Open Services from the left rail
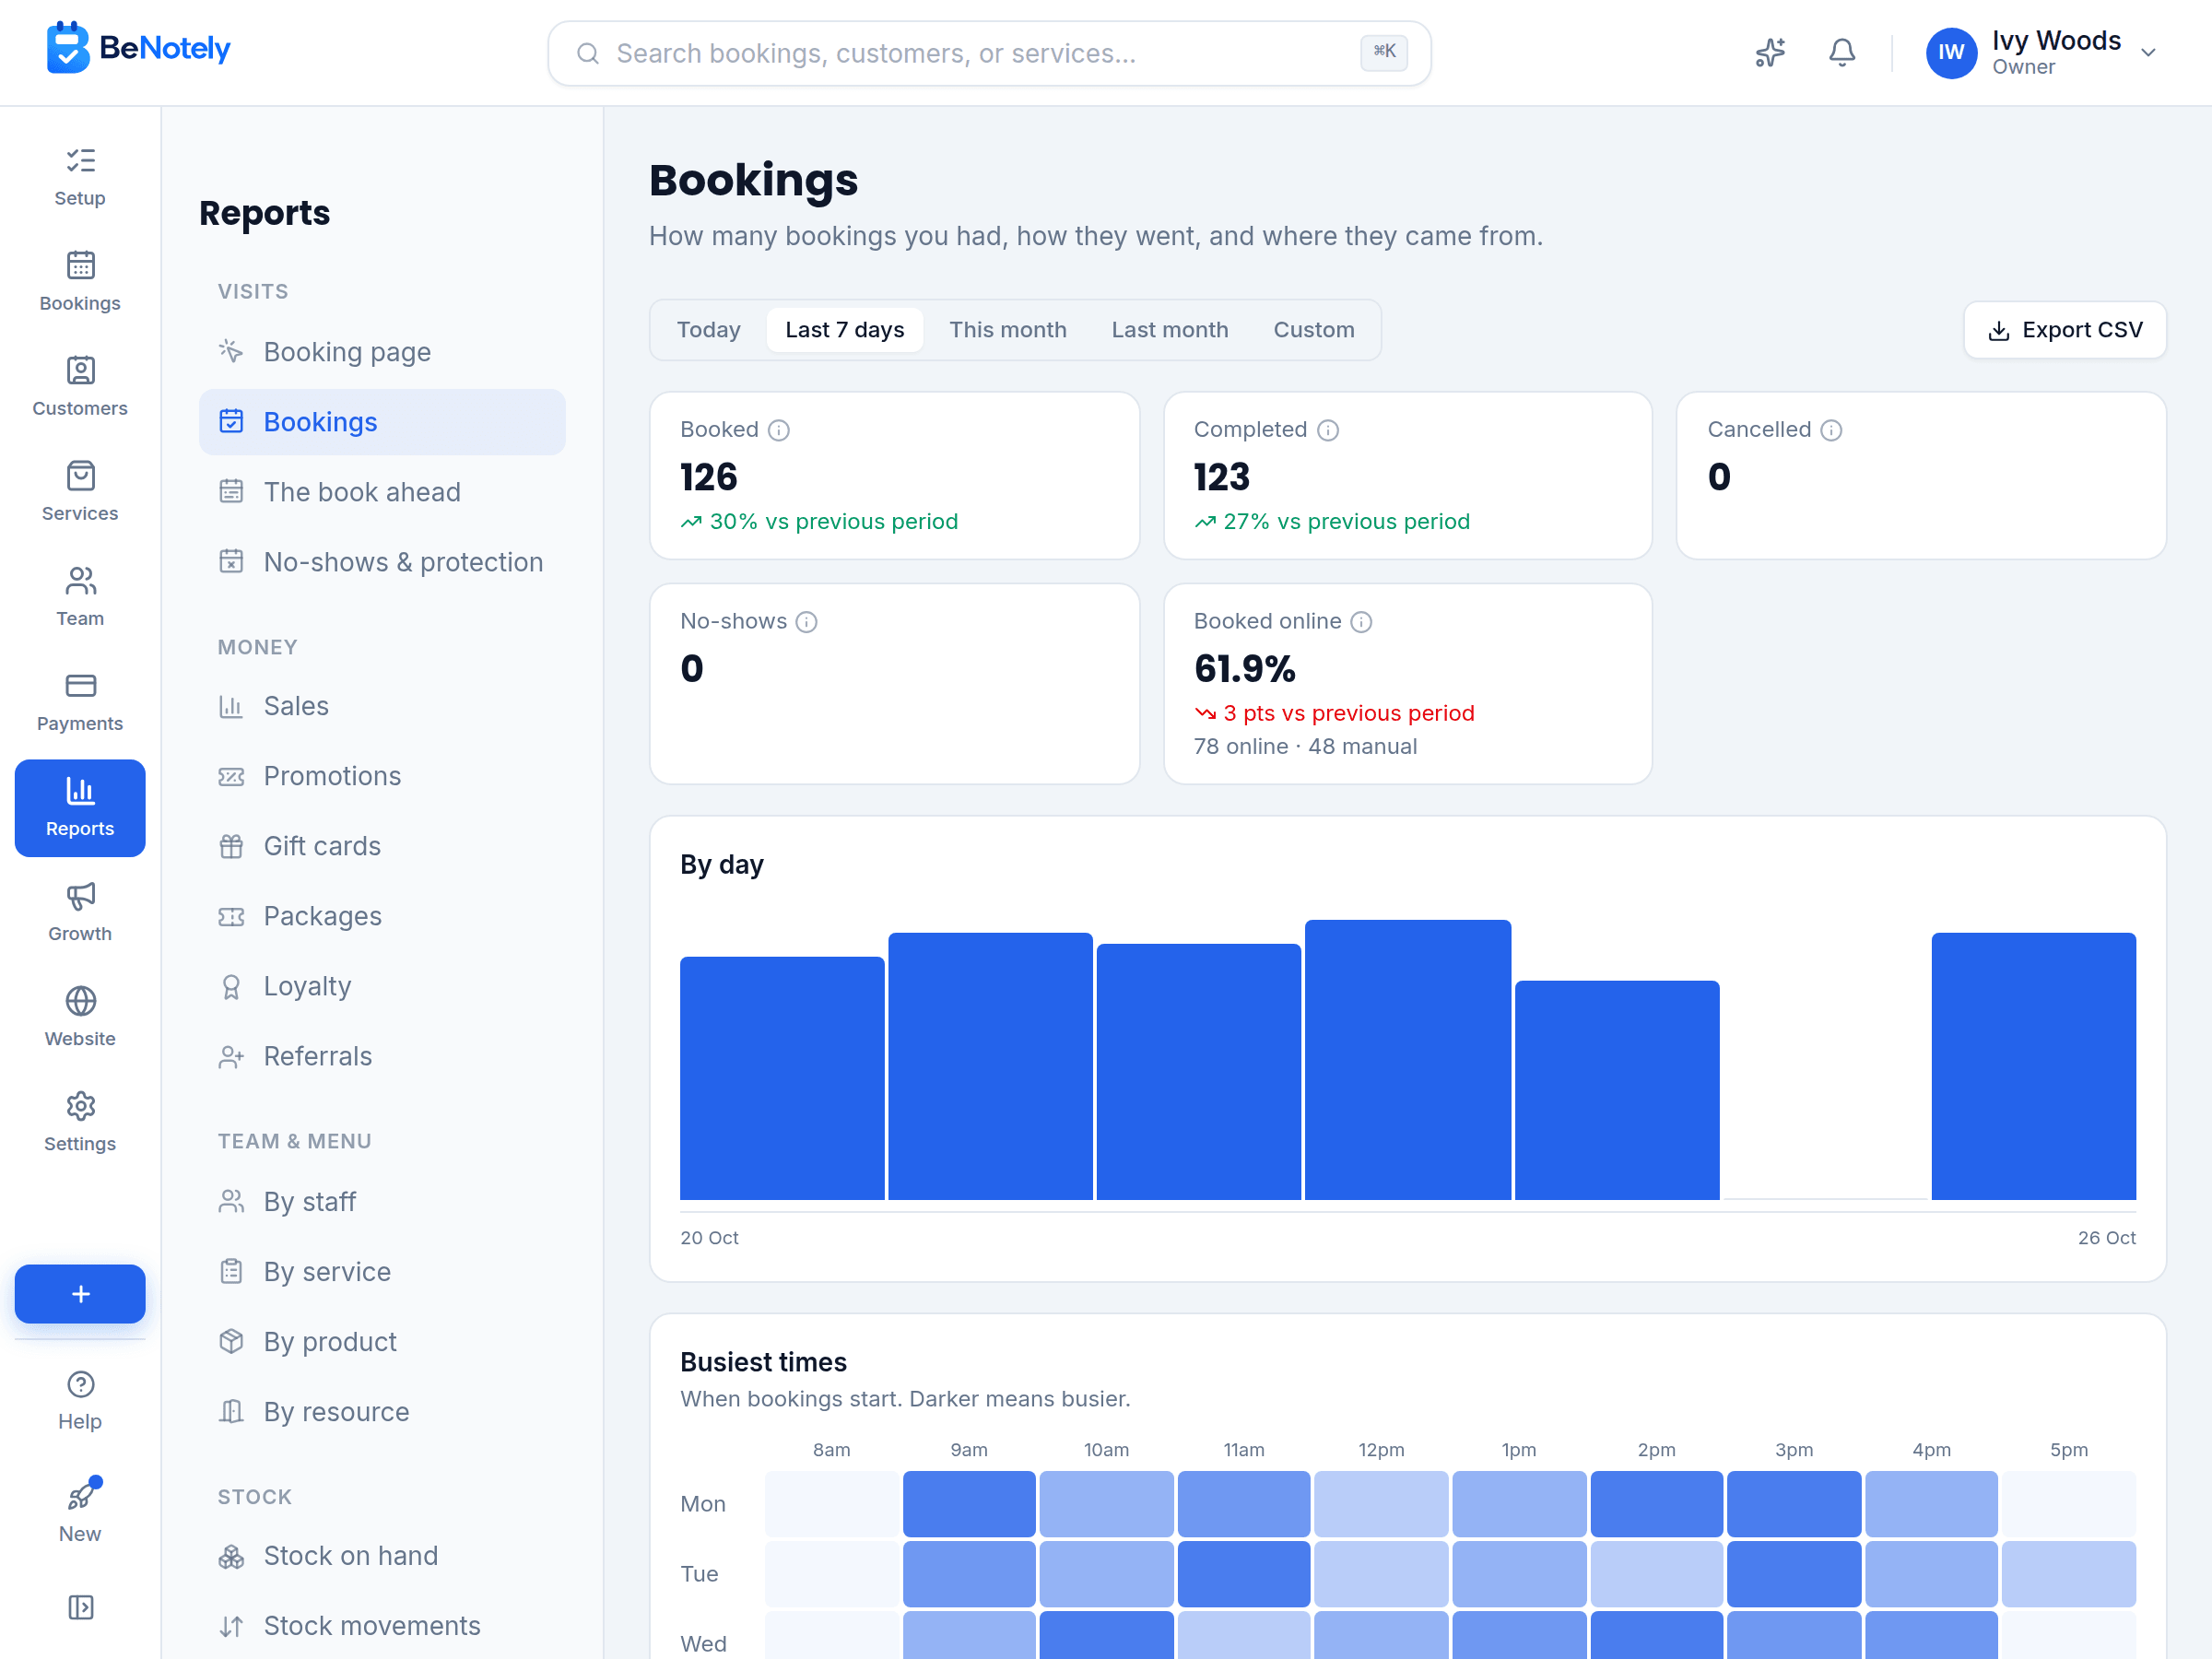The height and width of the screenshot is (1659, 2212). coord(80,492)
